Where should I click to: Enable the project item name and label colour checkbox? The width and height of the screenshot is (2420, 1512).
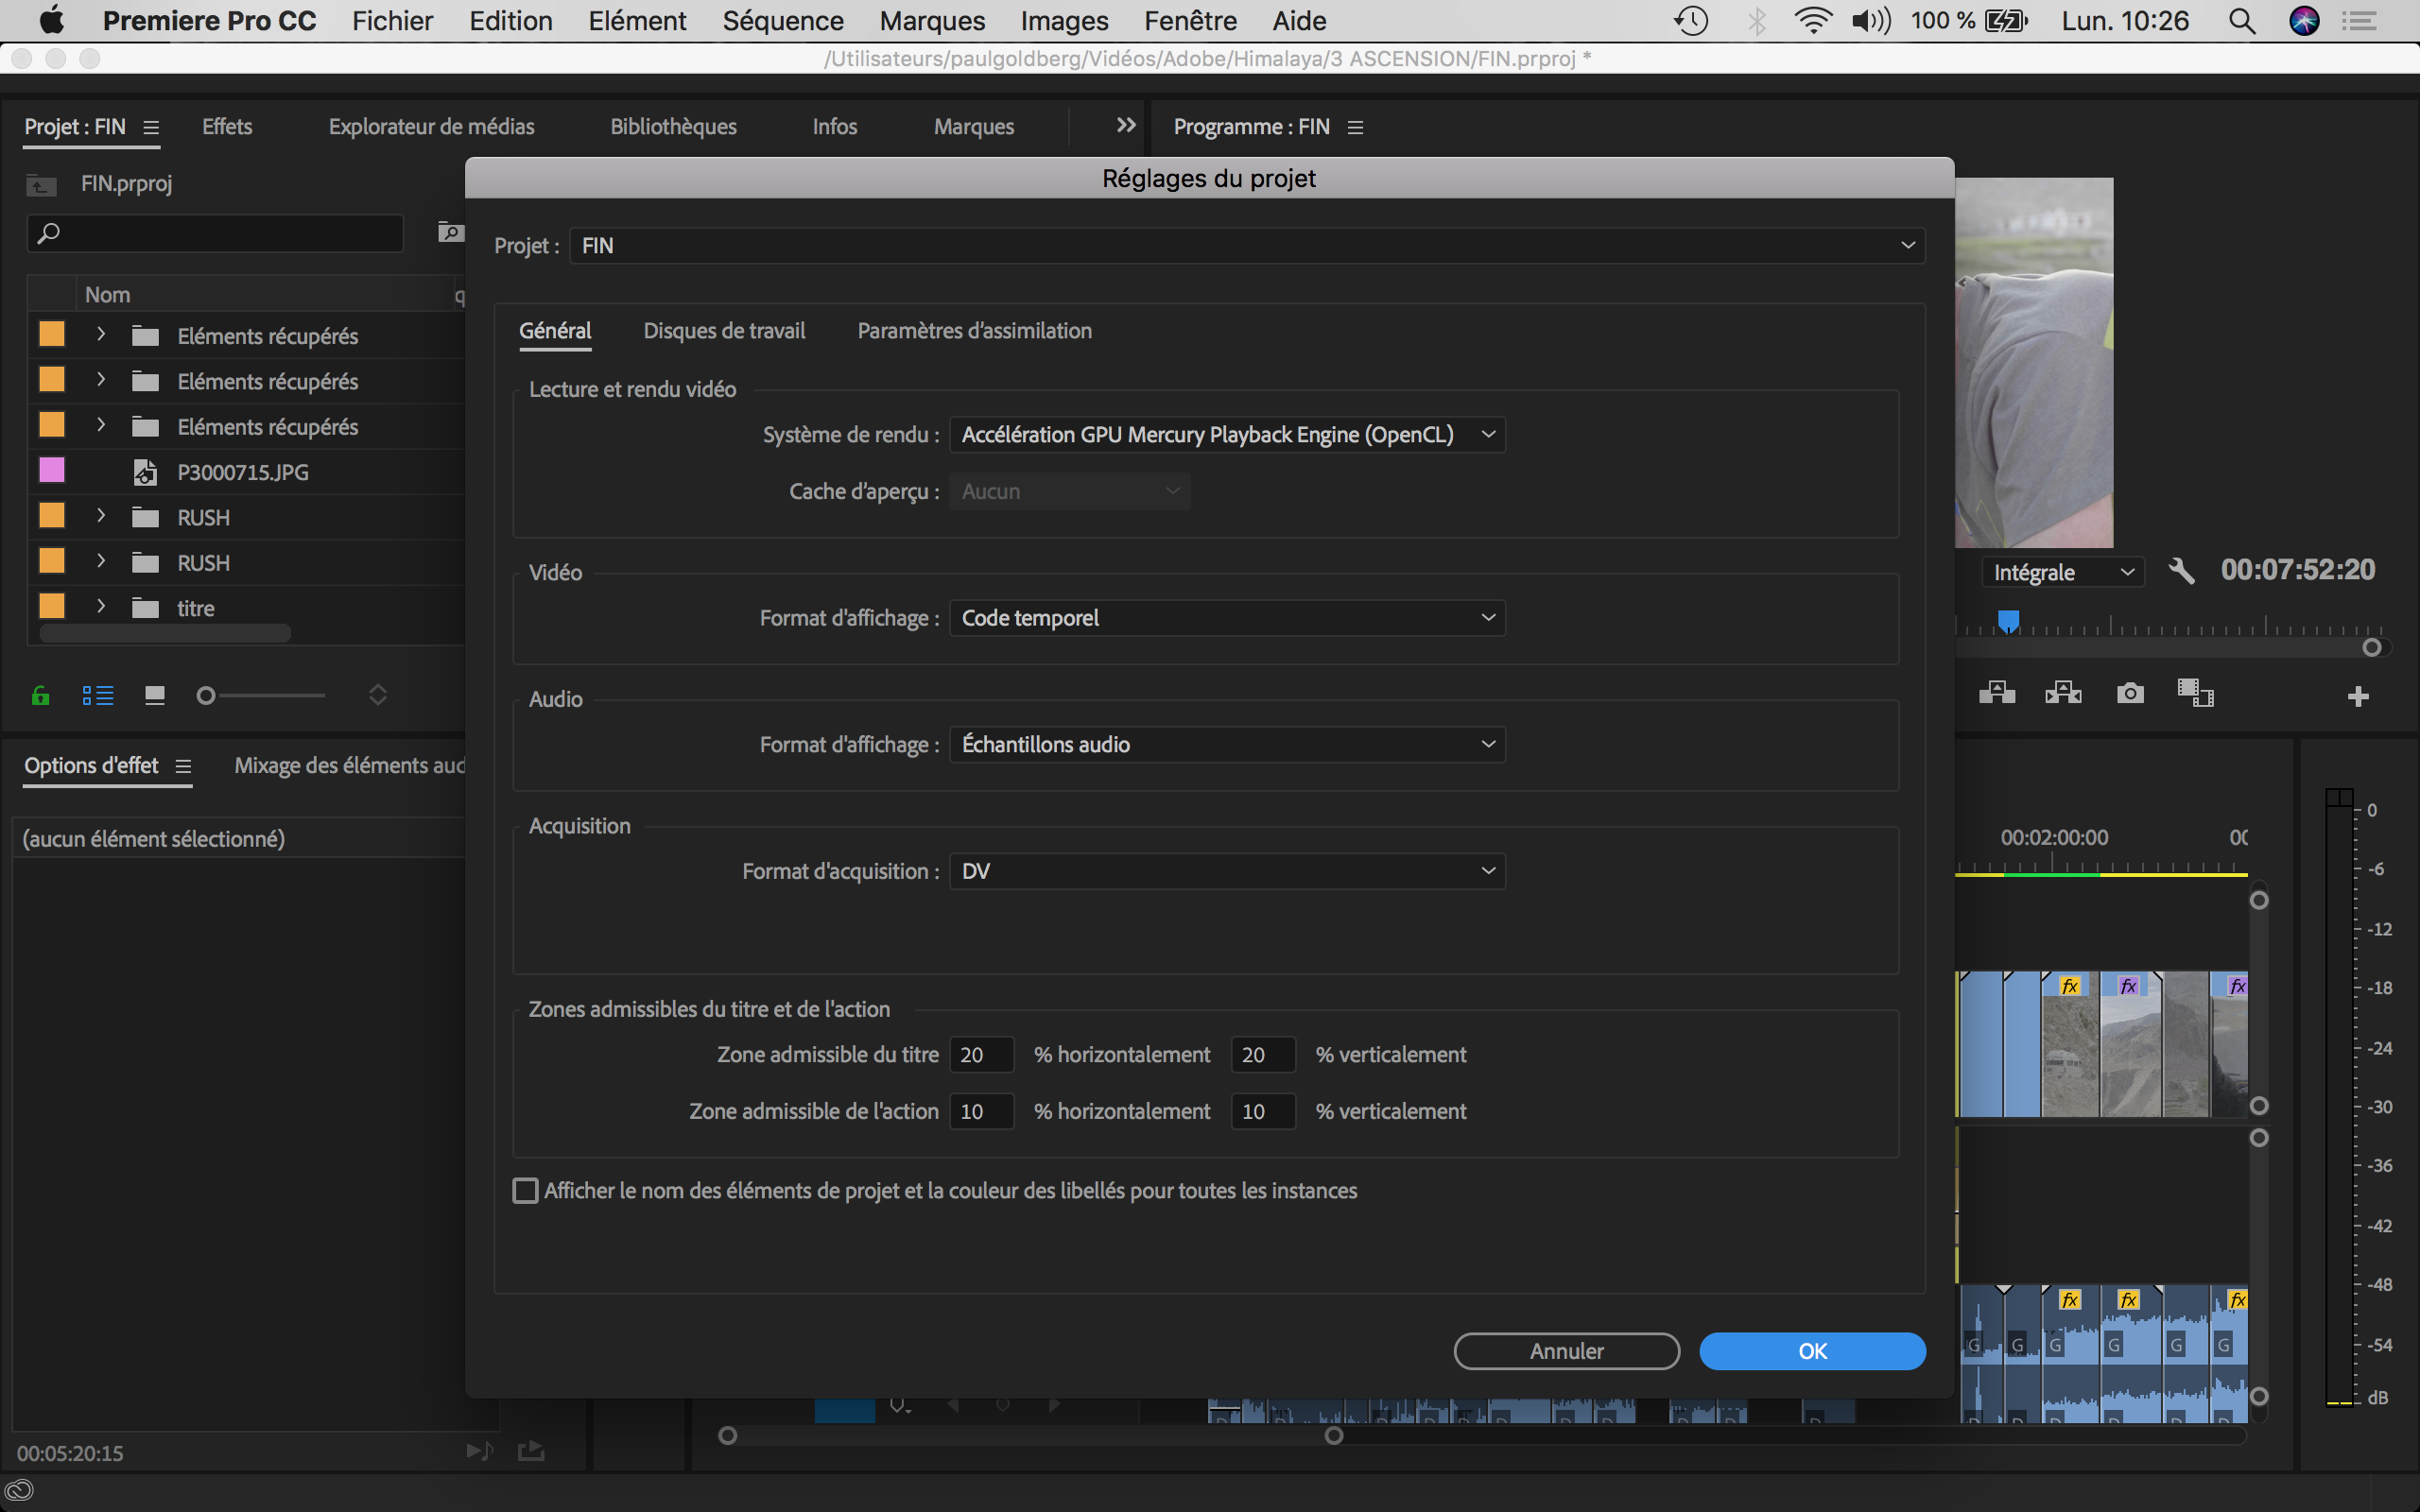[525, 1190]
